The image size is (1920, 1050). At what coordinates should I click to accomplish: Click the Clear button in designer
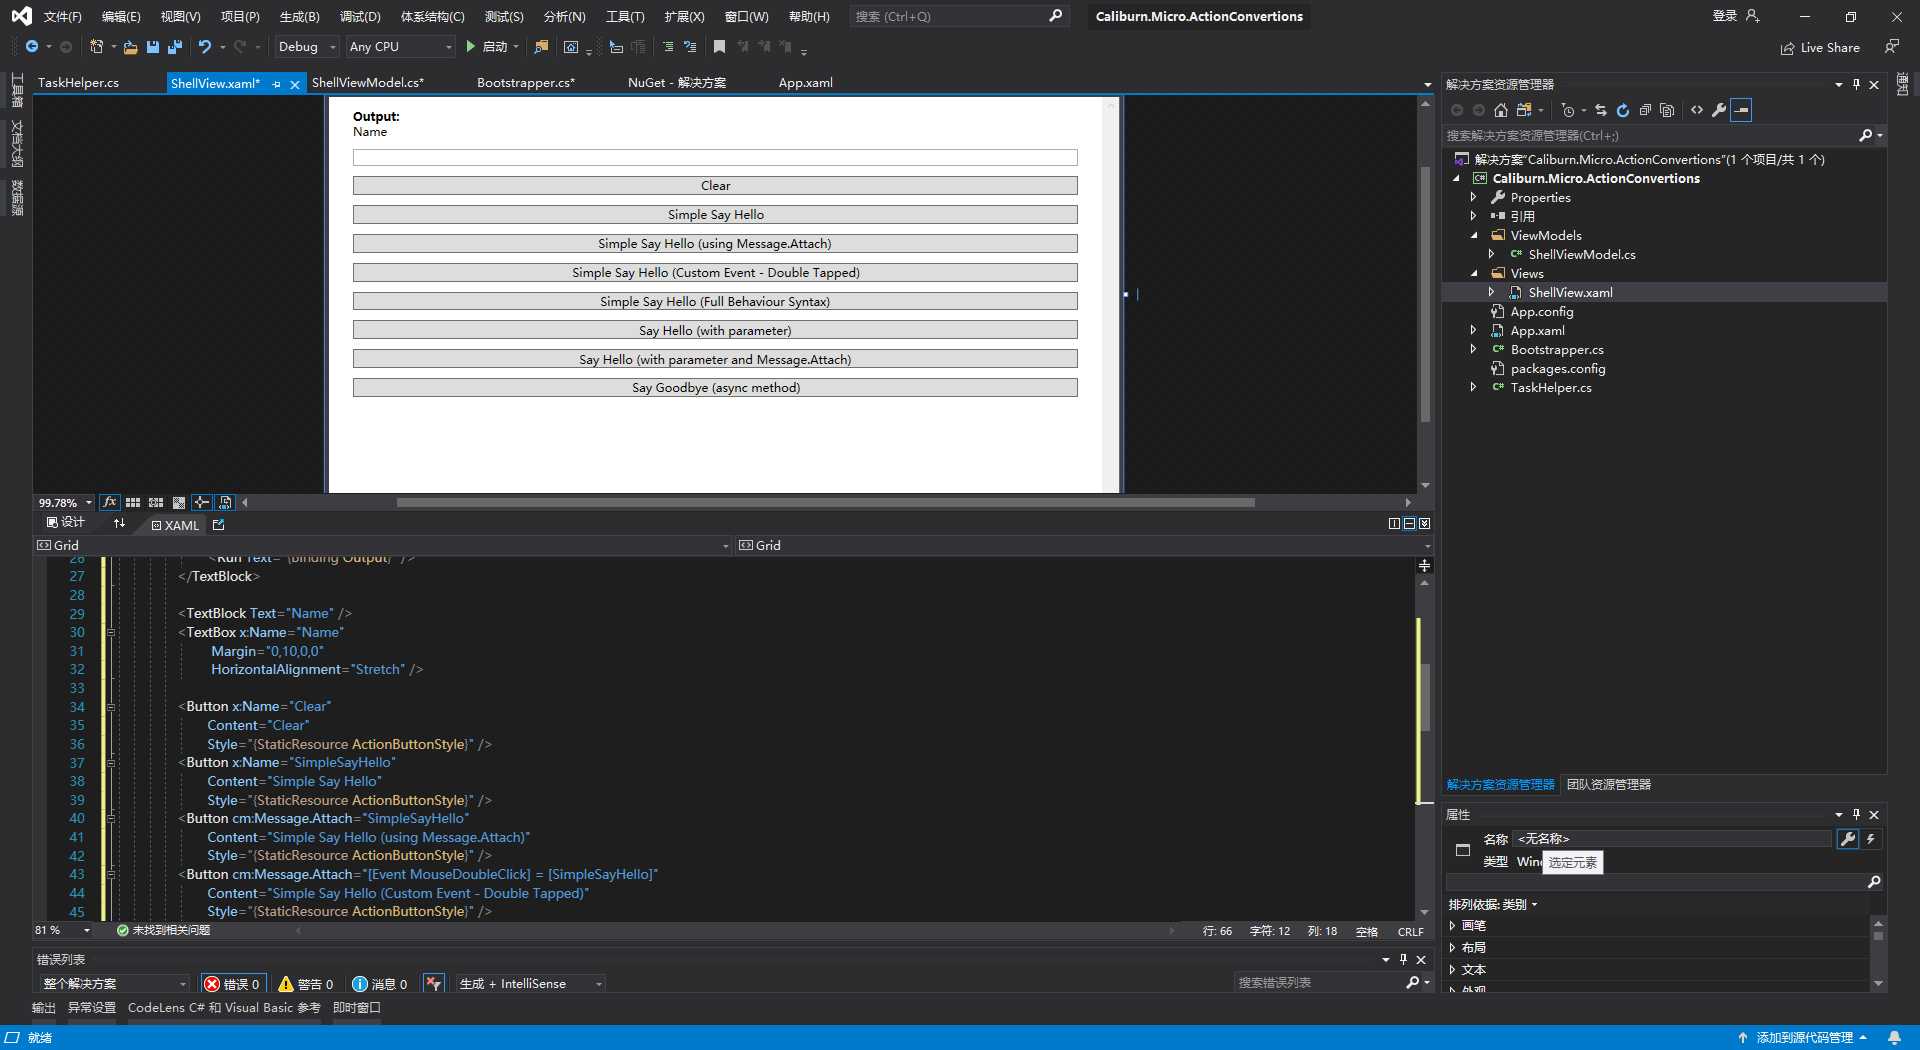pyautogui.click(x=715, y=186)
